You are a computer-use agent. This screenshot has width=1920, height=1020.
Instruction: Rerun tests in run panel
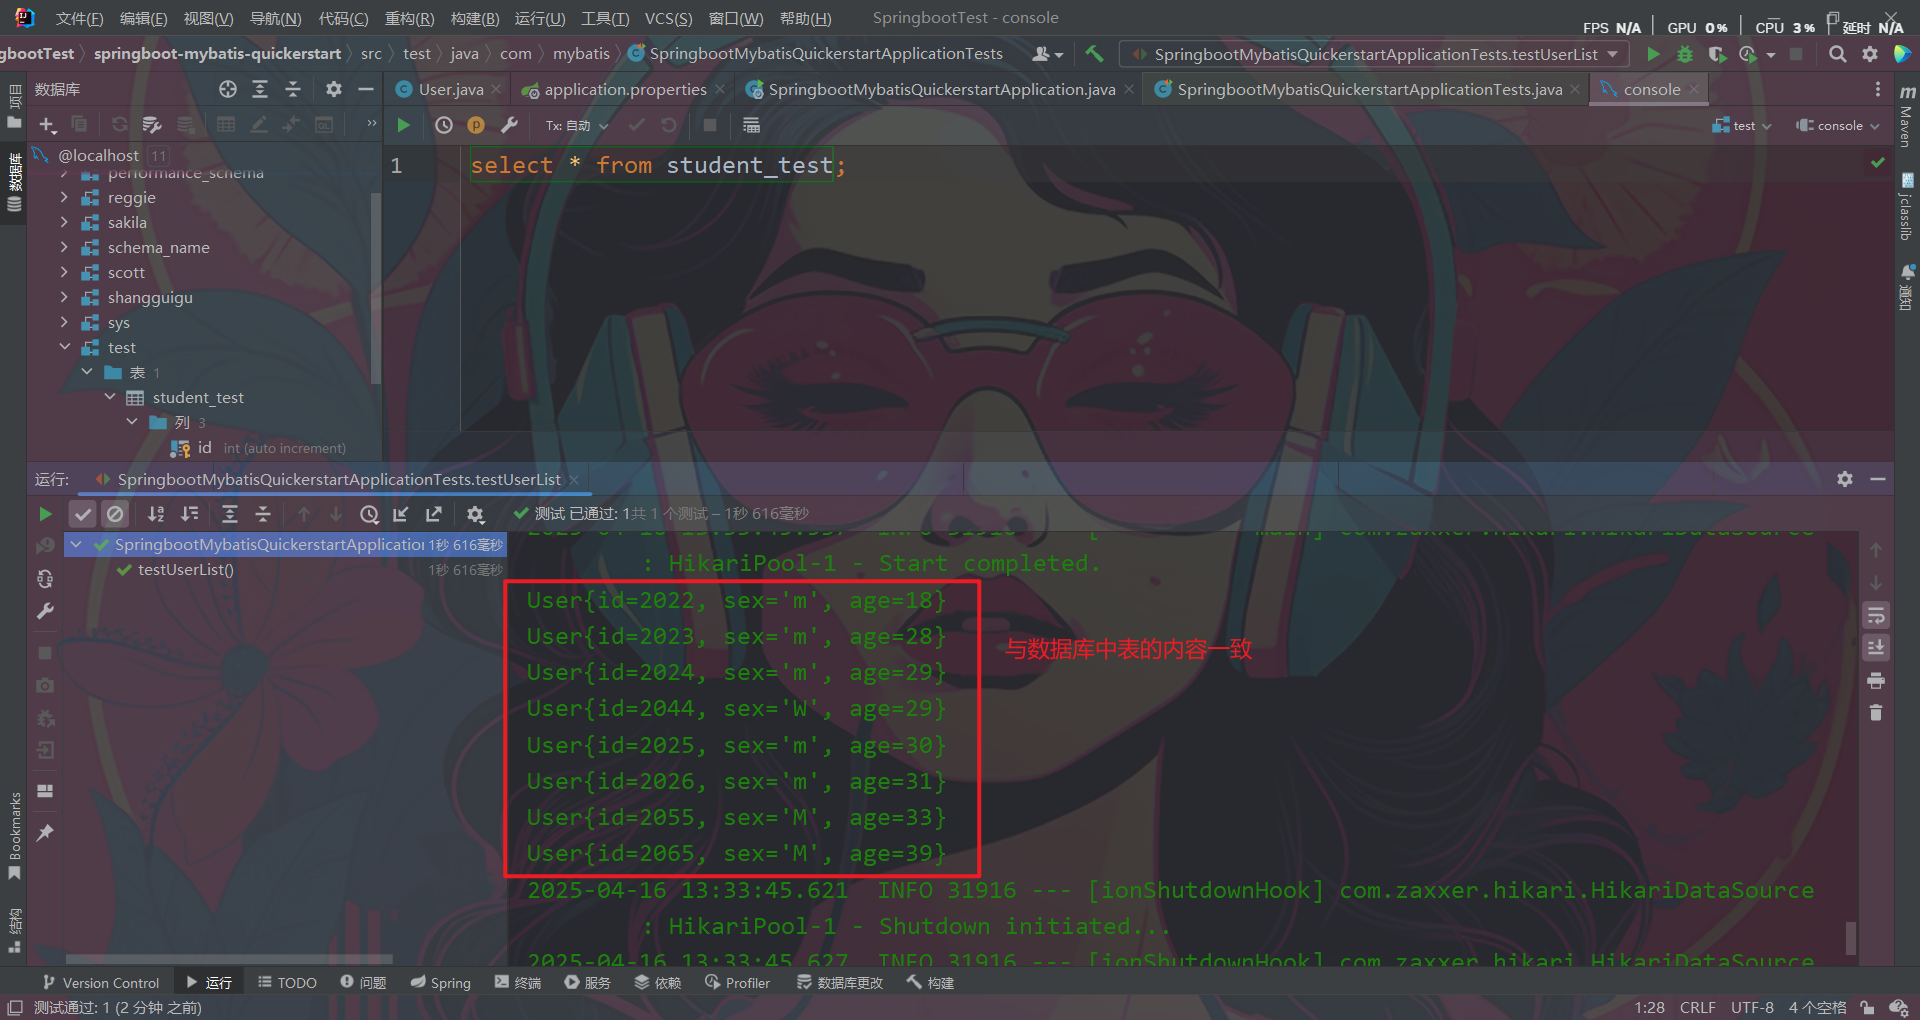pos(45,514)
